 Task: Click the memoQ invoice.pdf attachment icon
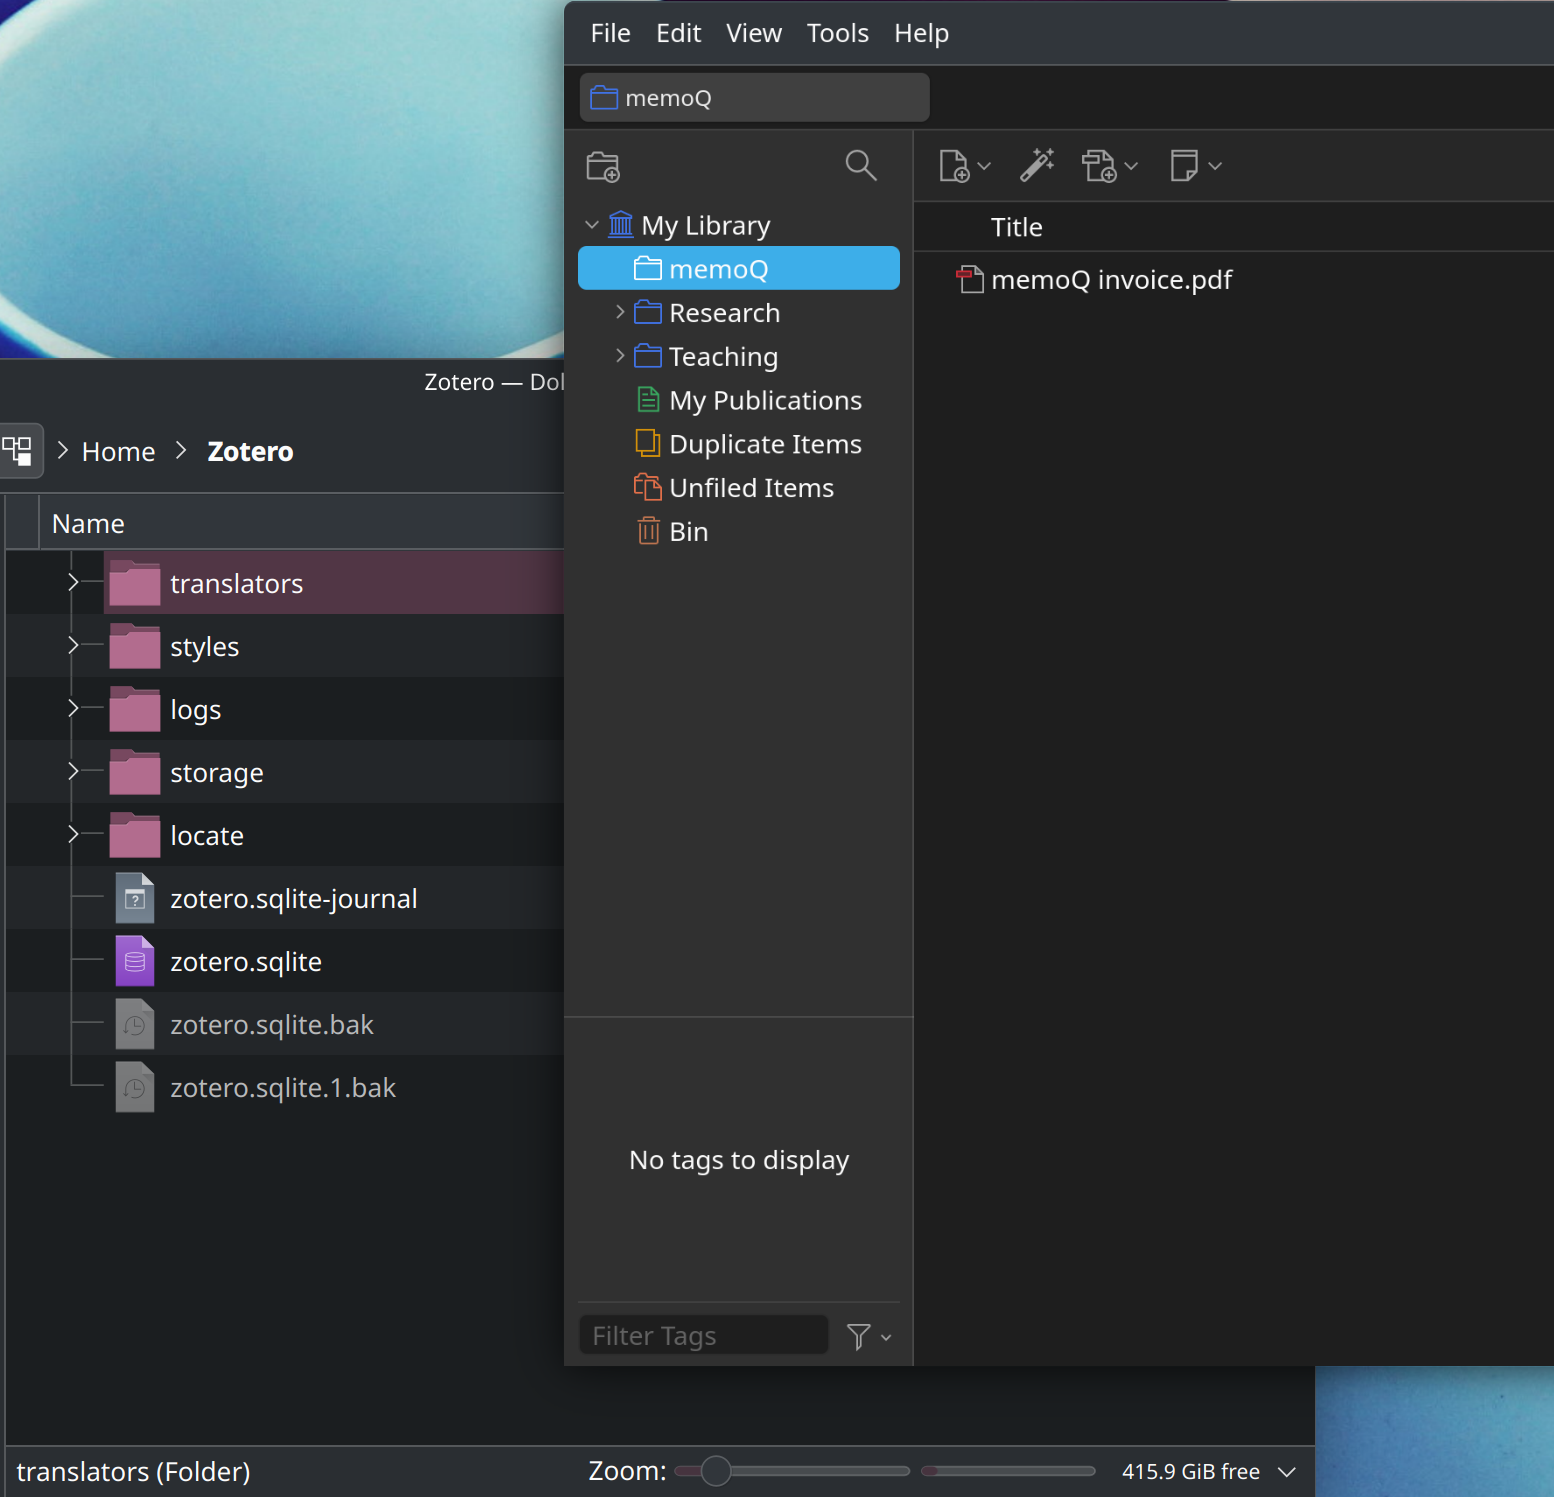pyautogui.click(x=970, y=279)
